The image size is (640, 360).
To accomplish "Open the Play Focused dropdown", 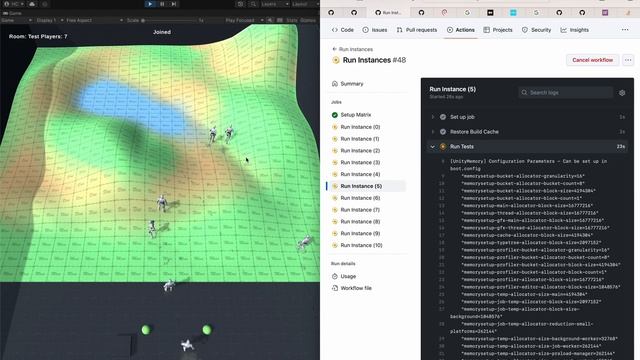I will pyautogui.click(x=244, y=20).
